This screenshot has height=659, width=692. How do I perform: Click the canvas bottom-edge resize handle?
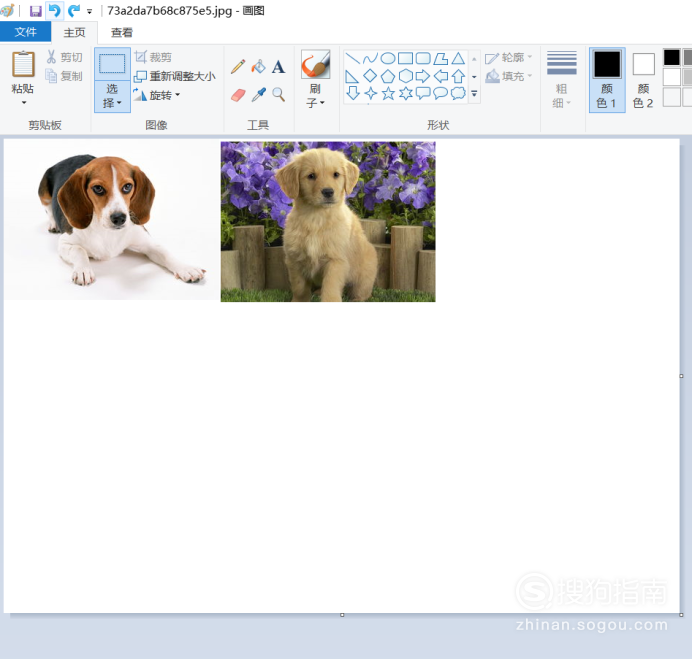coord(342,614)
